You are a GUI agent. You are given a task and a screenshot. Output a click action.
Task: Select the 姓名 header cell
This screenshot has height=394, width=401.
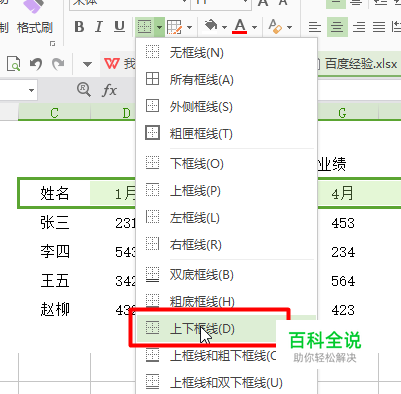click(54, 193)
